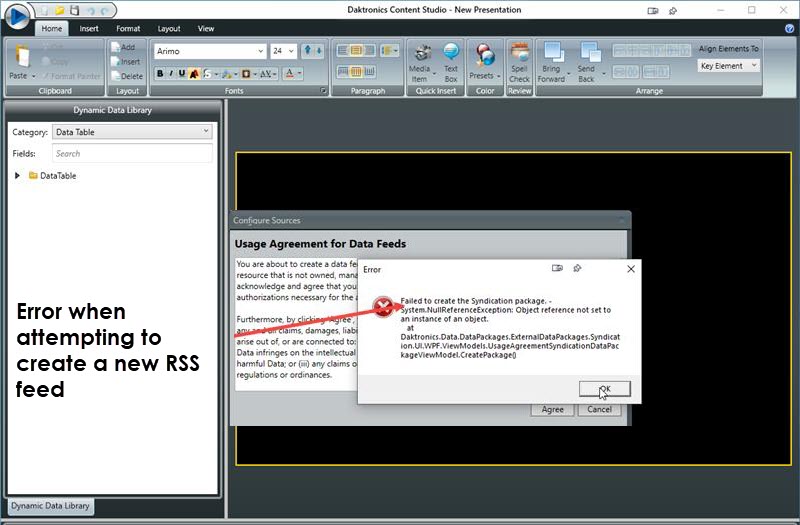800x525 pixels.
Task: Open the Layout ribbon tab
Action: point(169,29)
